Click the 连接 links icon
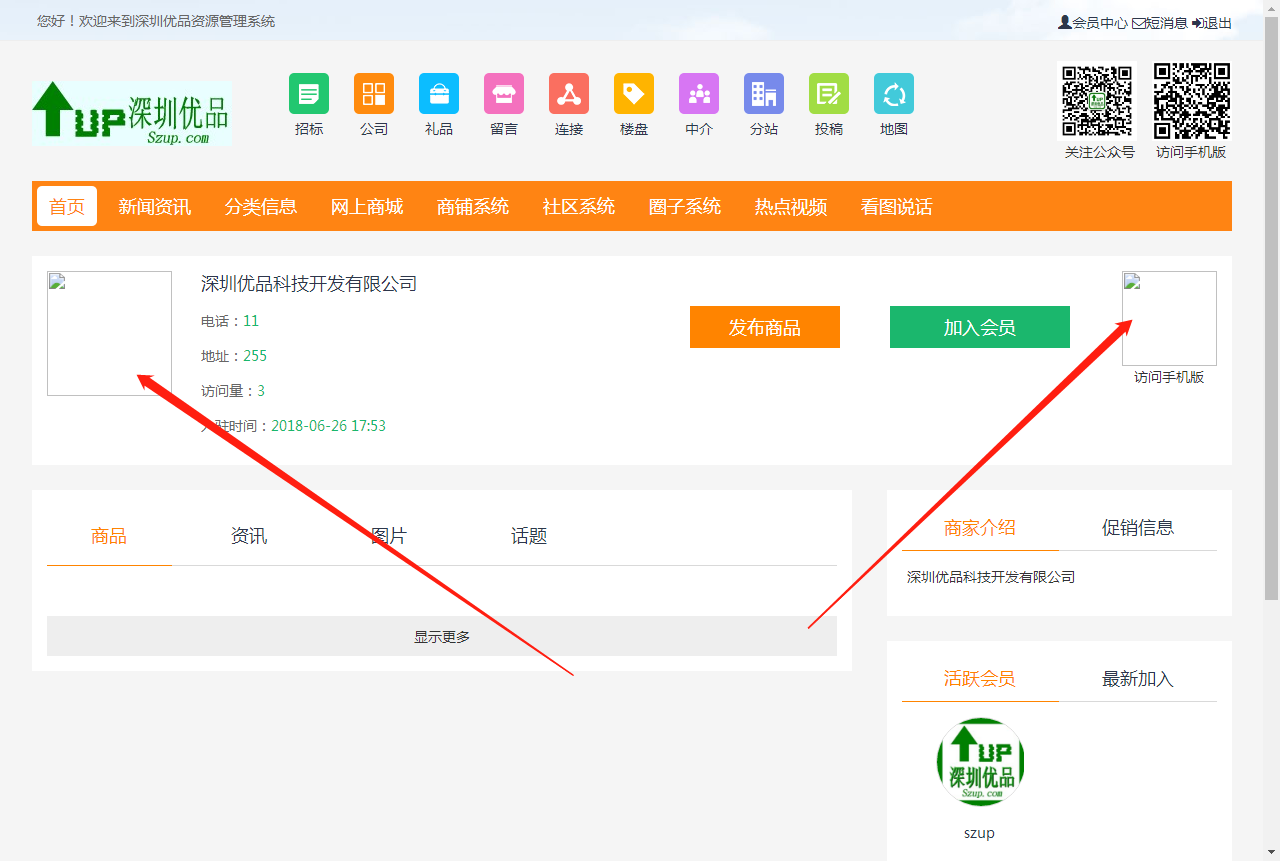Image resolution: width=1280 pixels, height=861 pixels. 569,94
